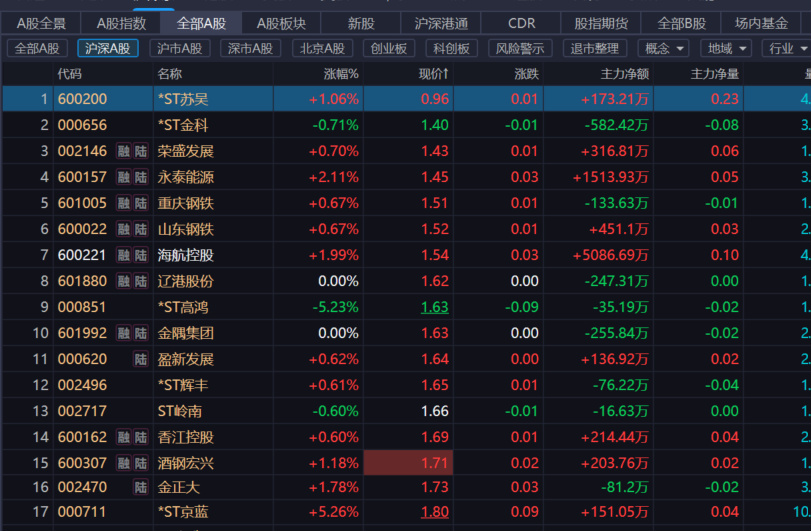This screenshot has height=531, width=811.
Task: Click the 融 icon for 山东钢铁
Action: pyautogui.click(x=124, y=229)
